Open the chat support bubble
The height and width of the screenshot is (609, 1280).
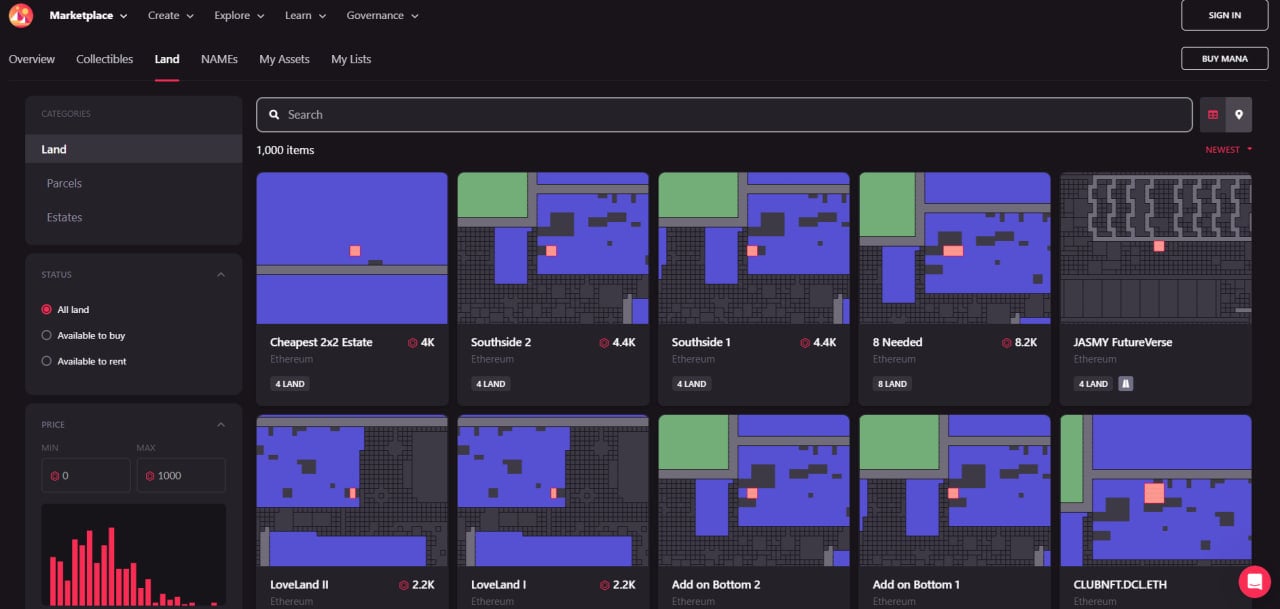(1254, 582)
